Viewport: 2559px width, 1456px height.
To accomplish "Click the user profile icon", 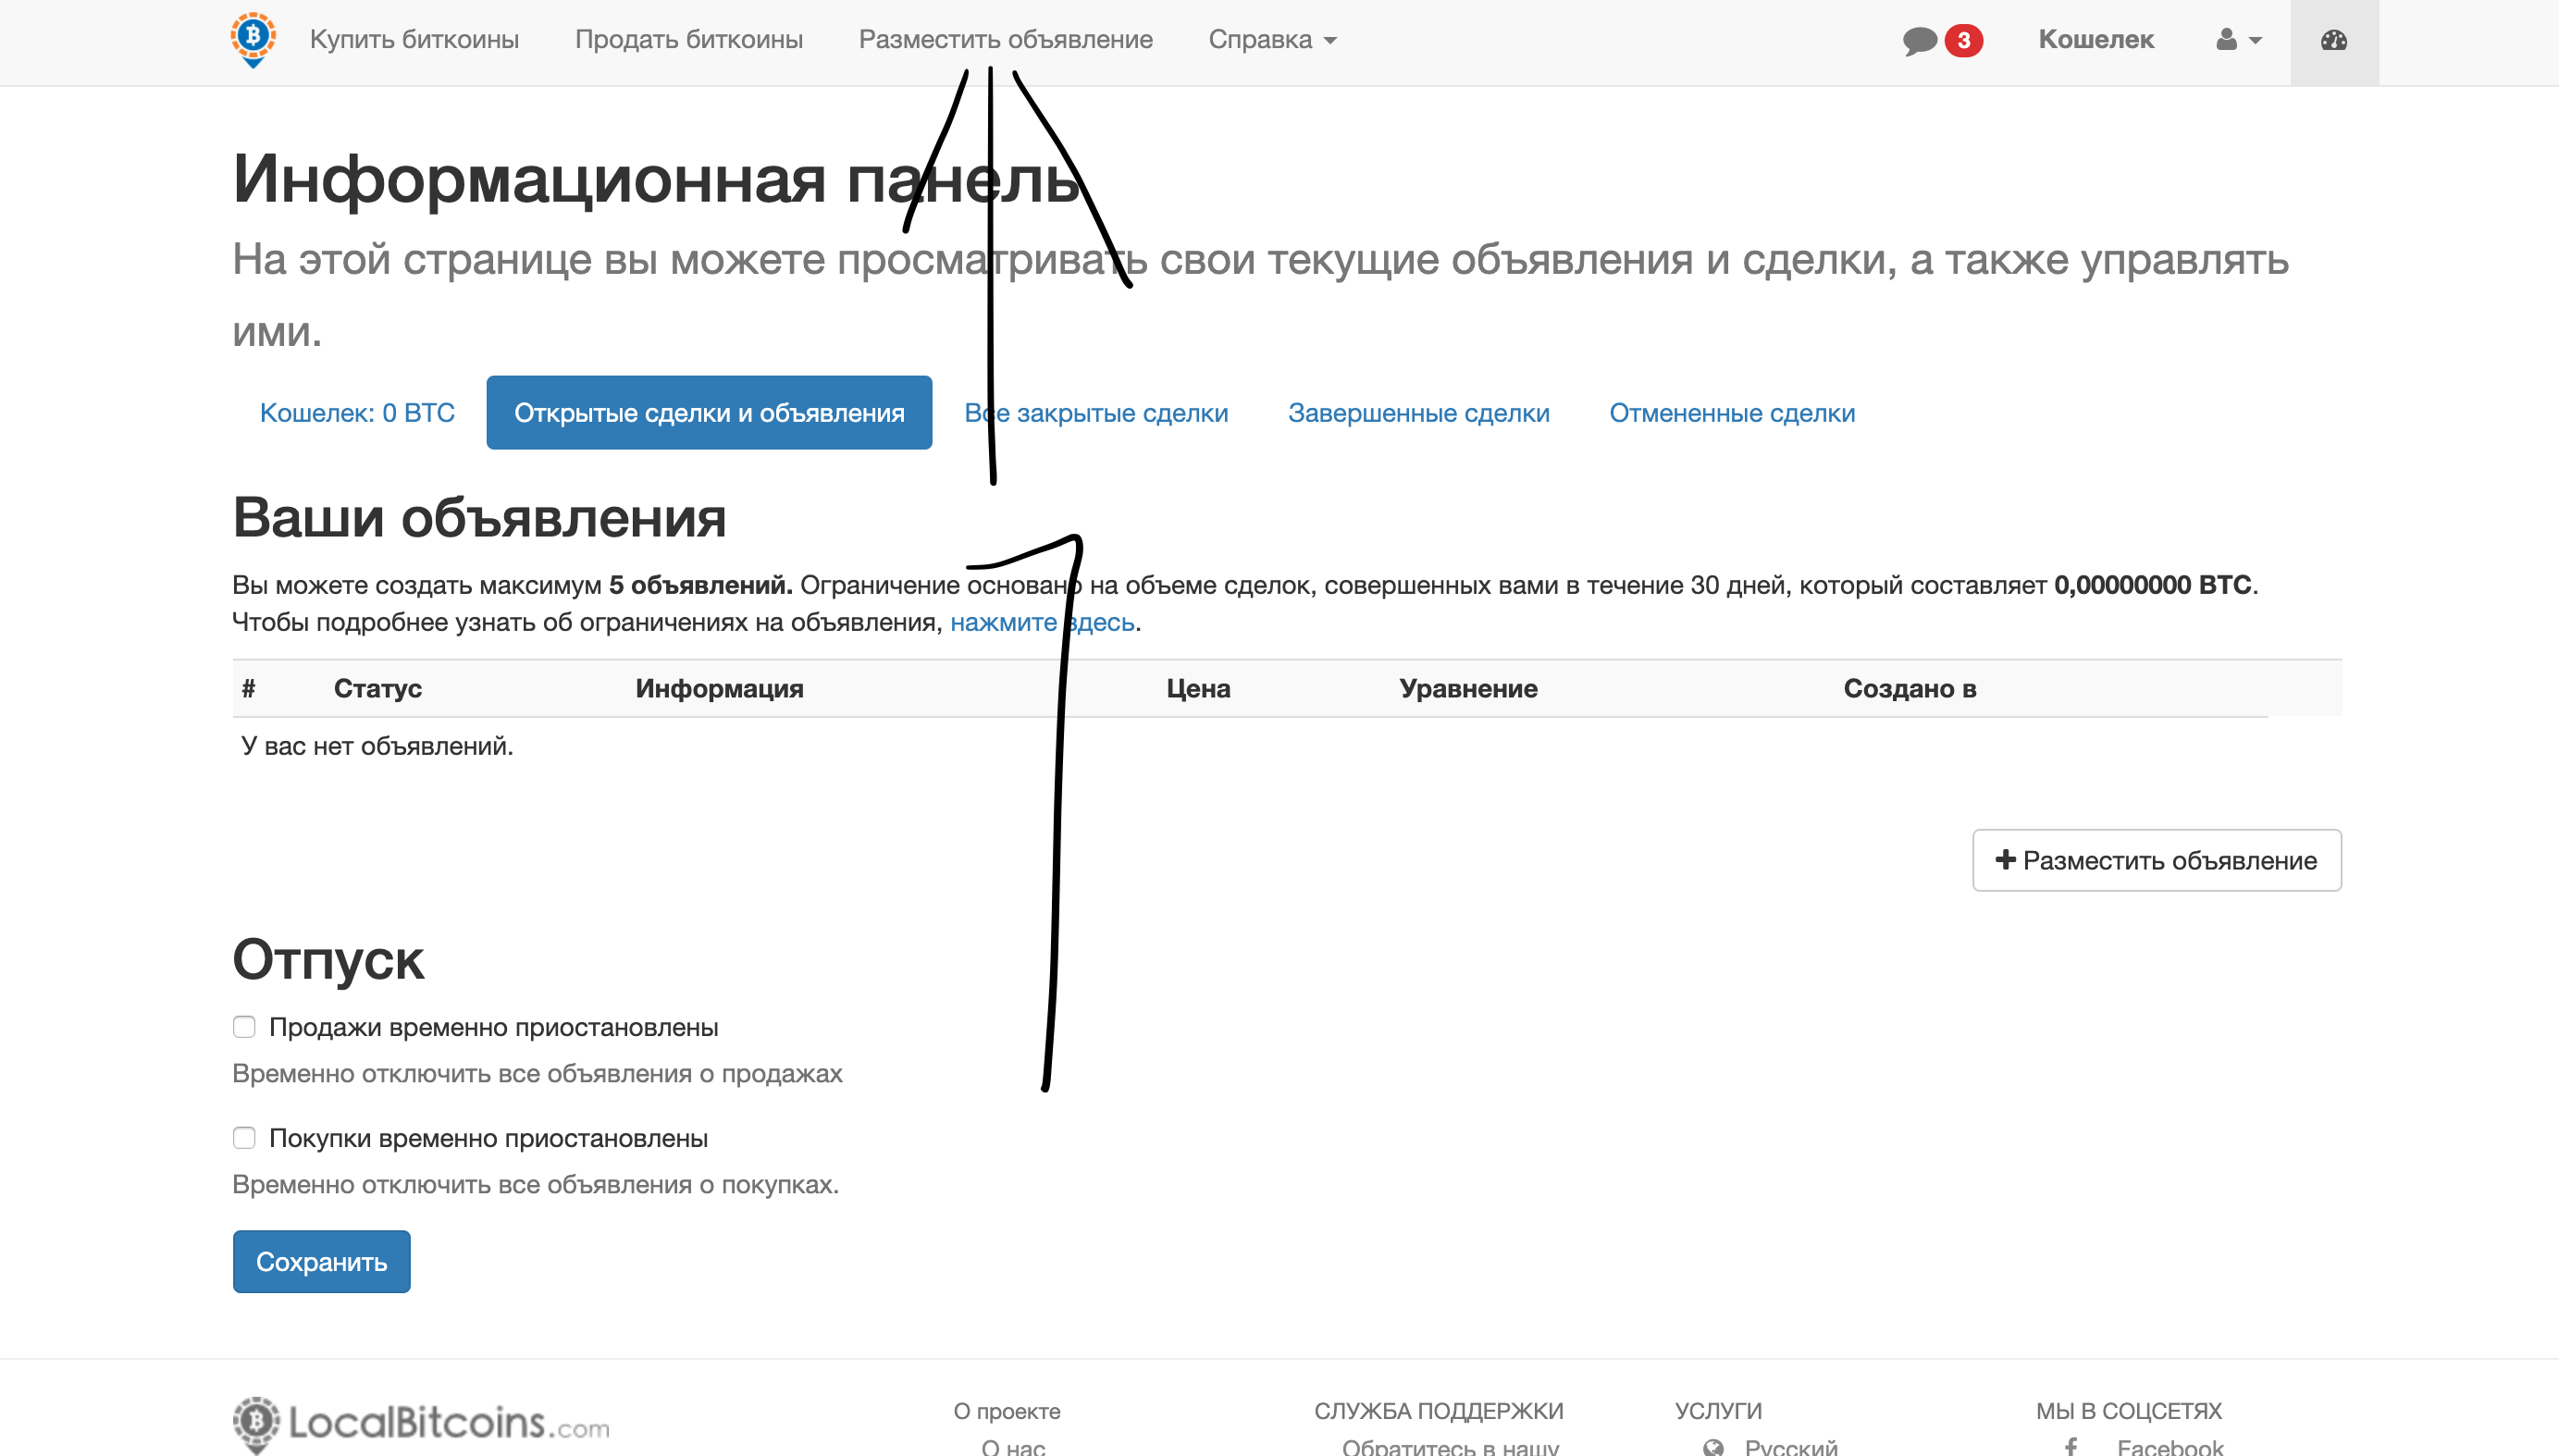I will (x=2225, y=40).
